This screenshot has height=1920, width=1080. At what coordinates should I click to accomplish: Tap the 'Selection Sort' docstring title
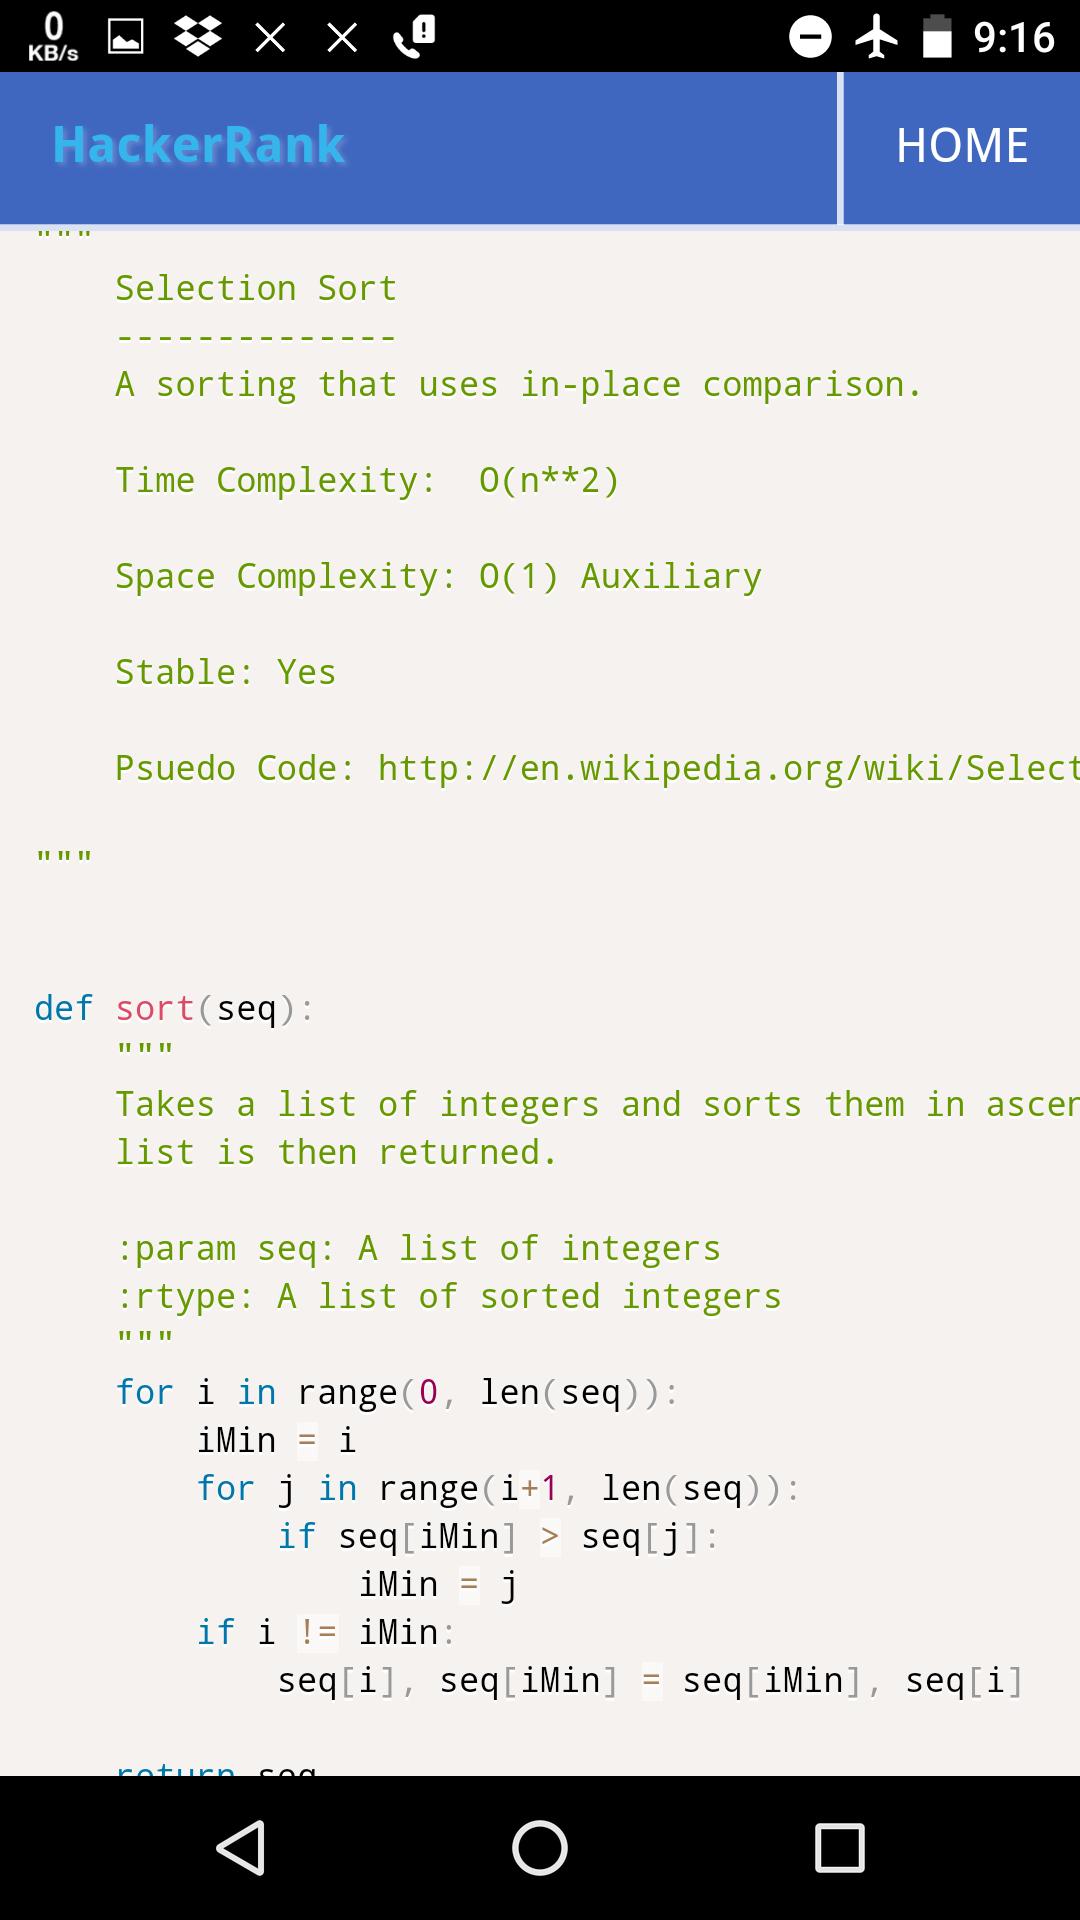point(256,288)
